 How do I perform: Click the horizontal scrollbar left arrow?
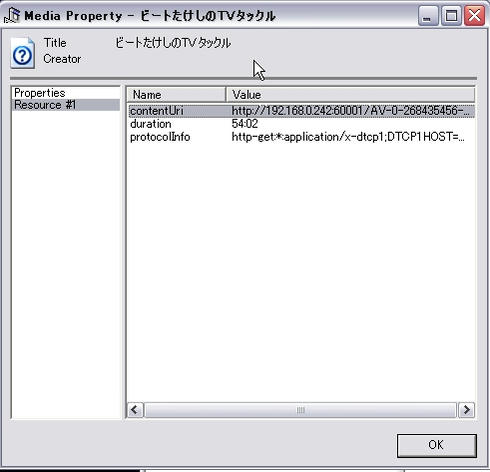[135, 410]
